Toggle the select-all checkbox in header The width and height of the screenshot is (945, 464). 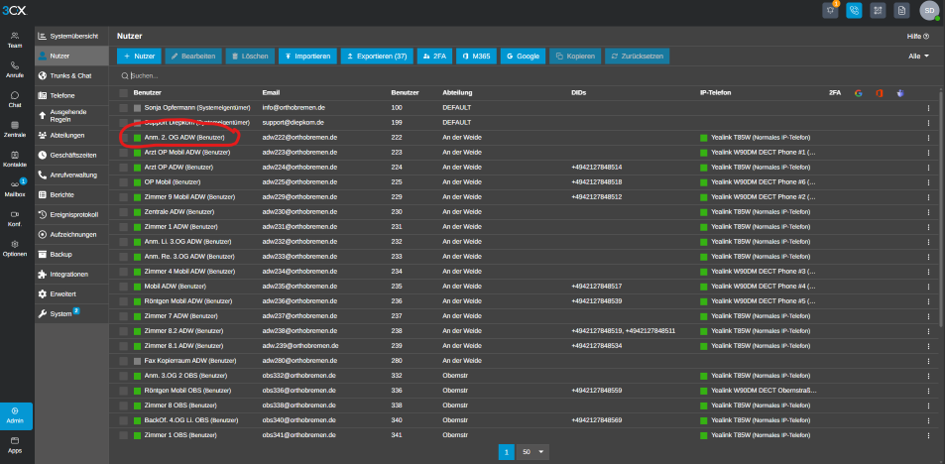124,93
